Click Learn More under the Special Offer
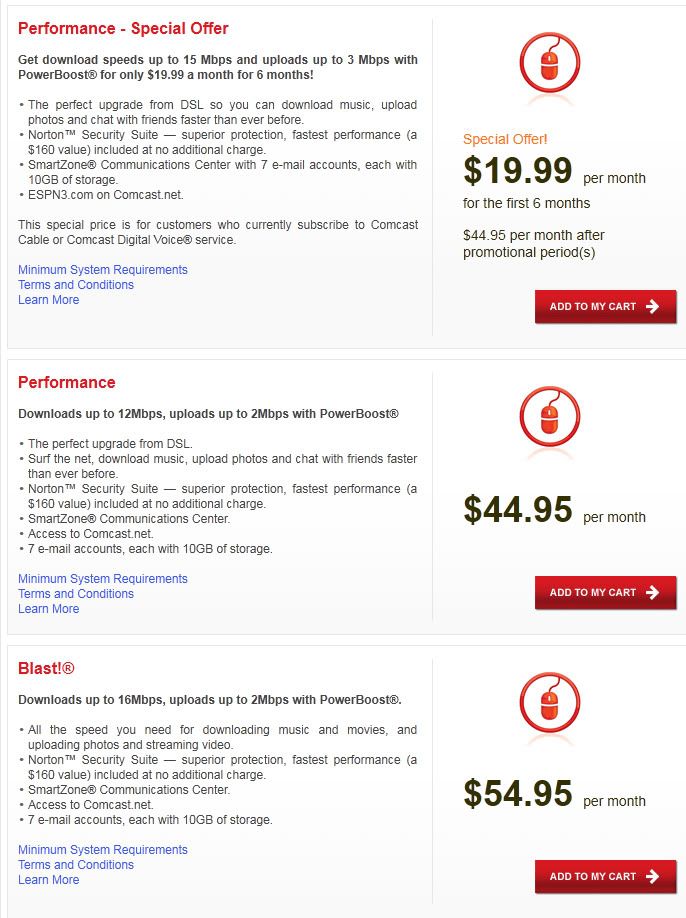 tap(48, 300)
